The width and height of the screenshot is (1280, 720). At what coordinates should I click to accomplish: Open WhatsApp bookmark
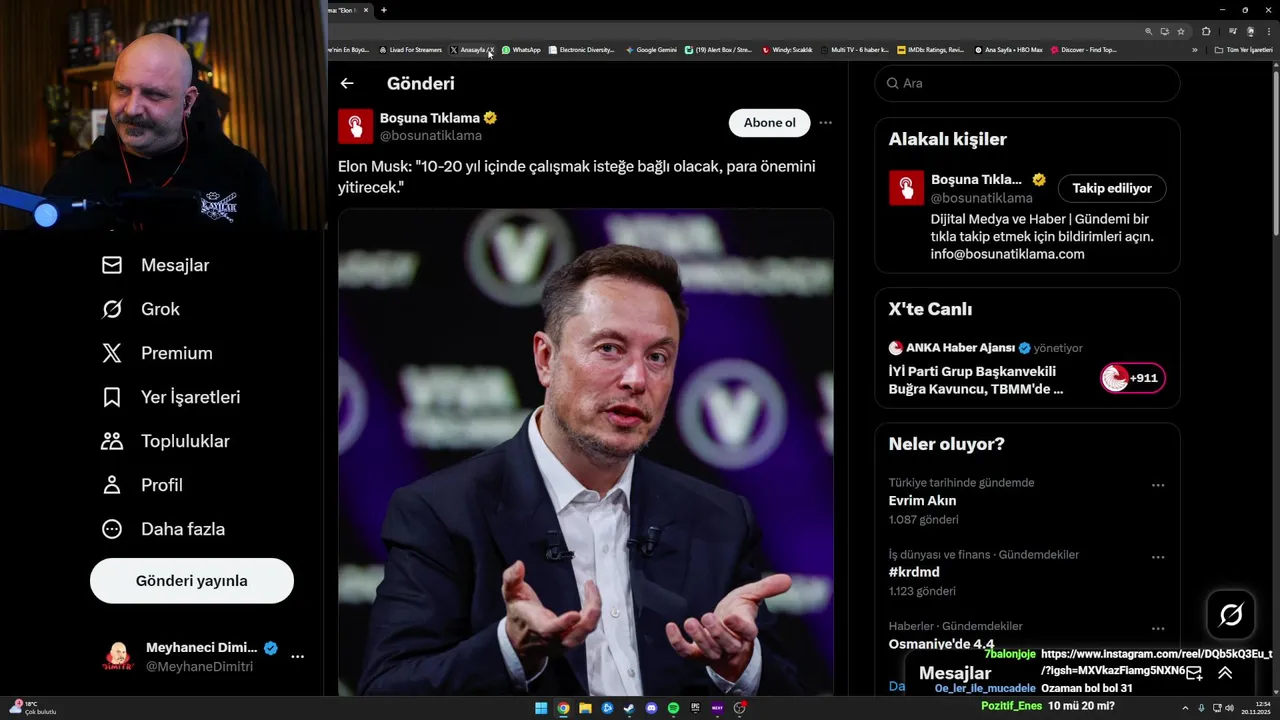coord(521,50)
